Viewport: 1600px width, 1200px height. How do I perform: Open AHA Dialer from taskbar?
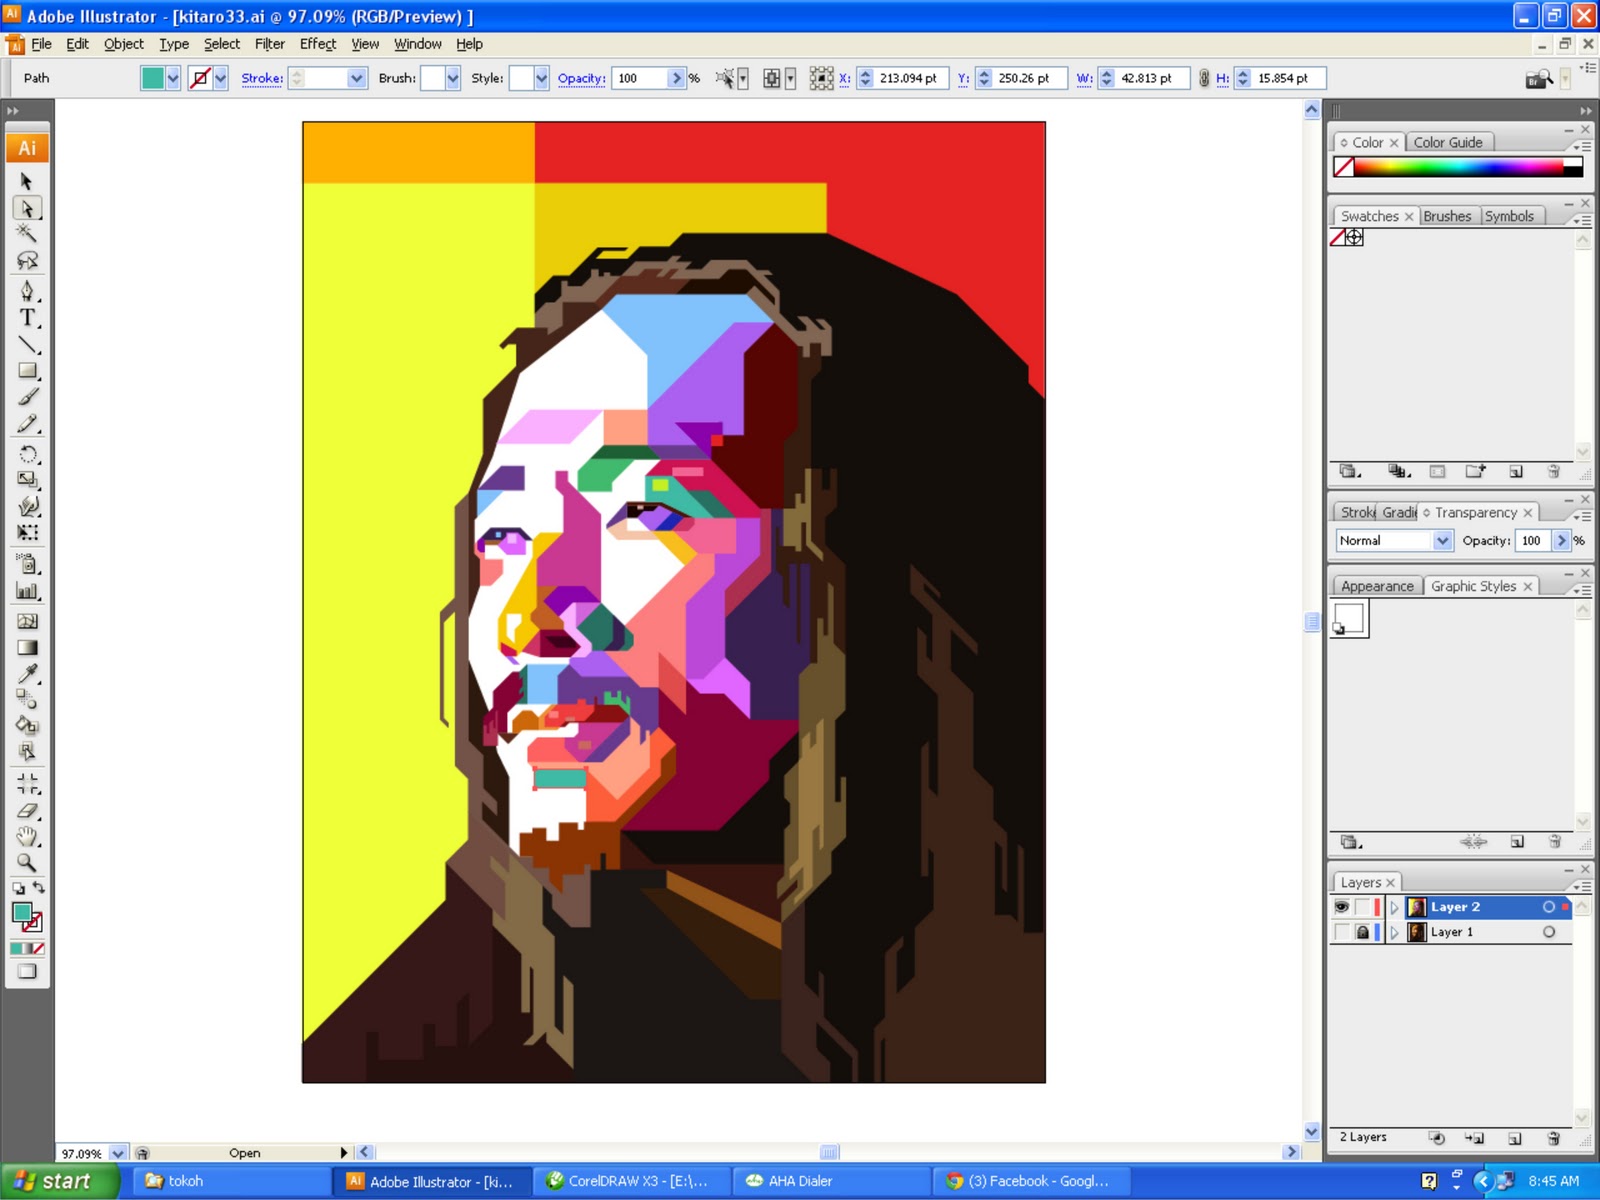832,1181
